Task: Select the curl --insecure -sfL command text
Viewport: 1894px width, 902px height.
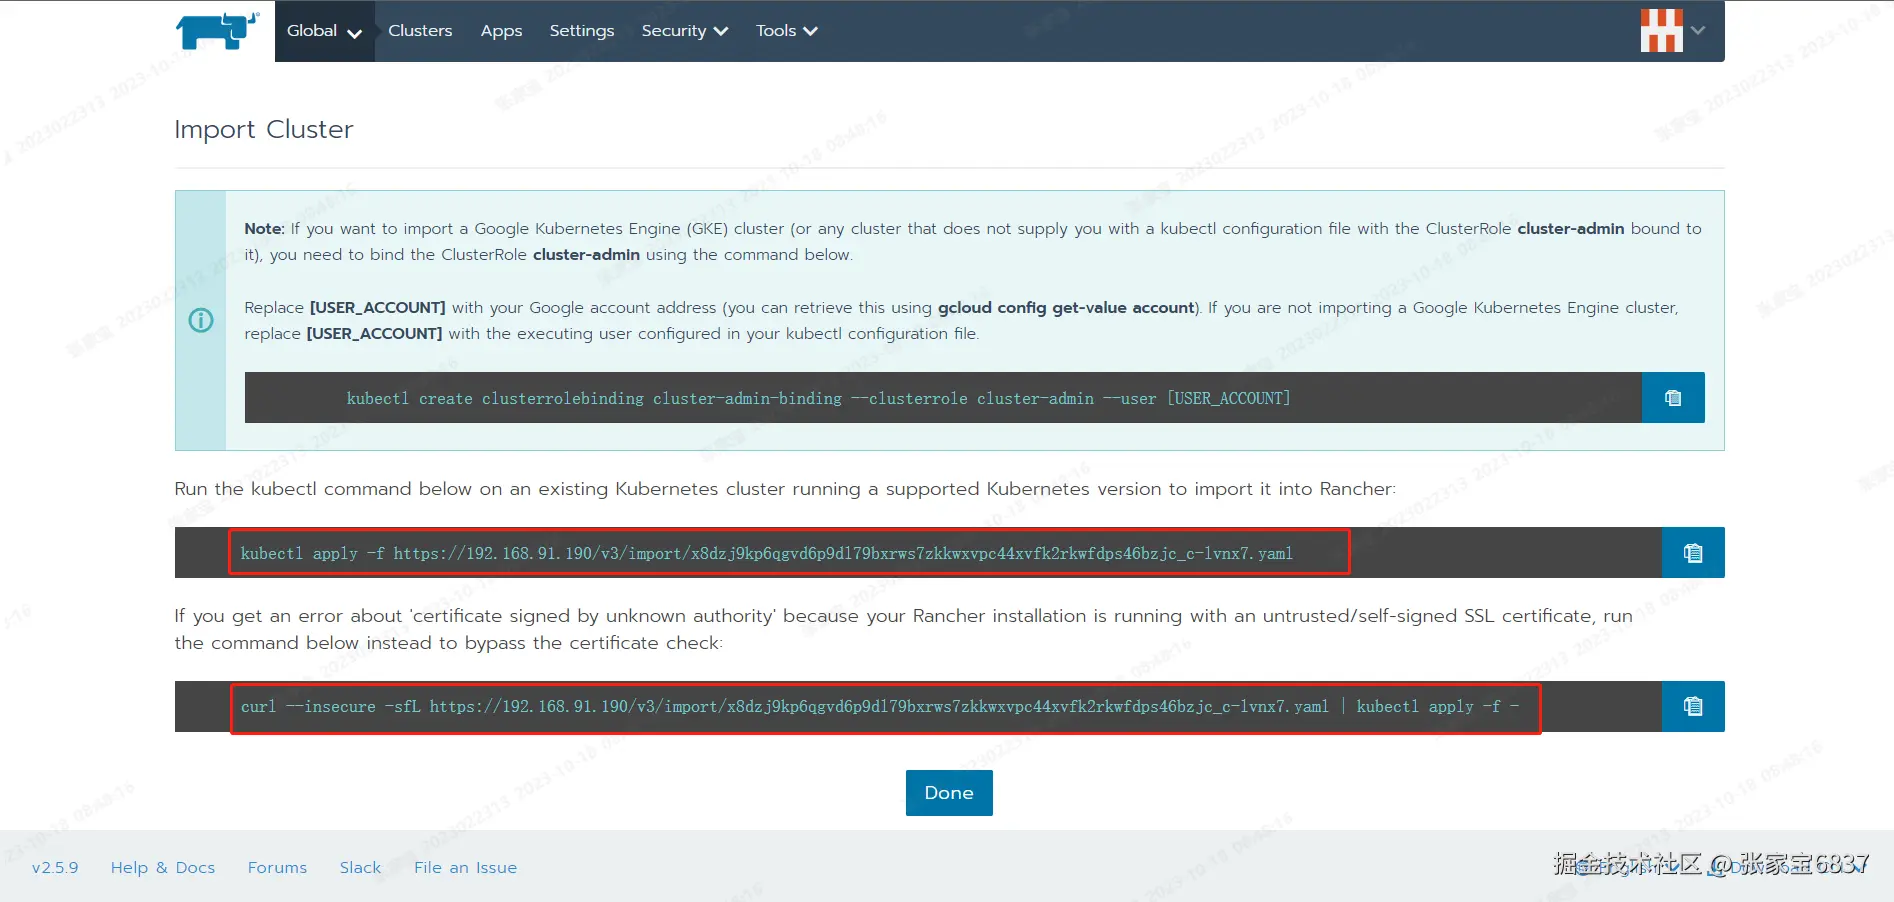Action: click(x=880, y=707)
